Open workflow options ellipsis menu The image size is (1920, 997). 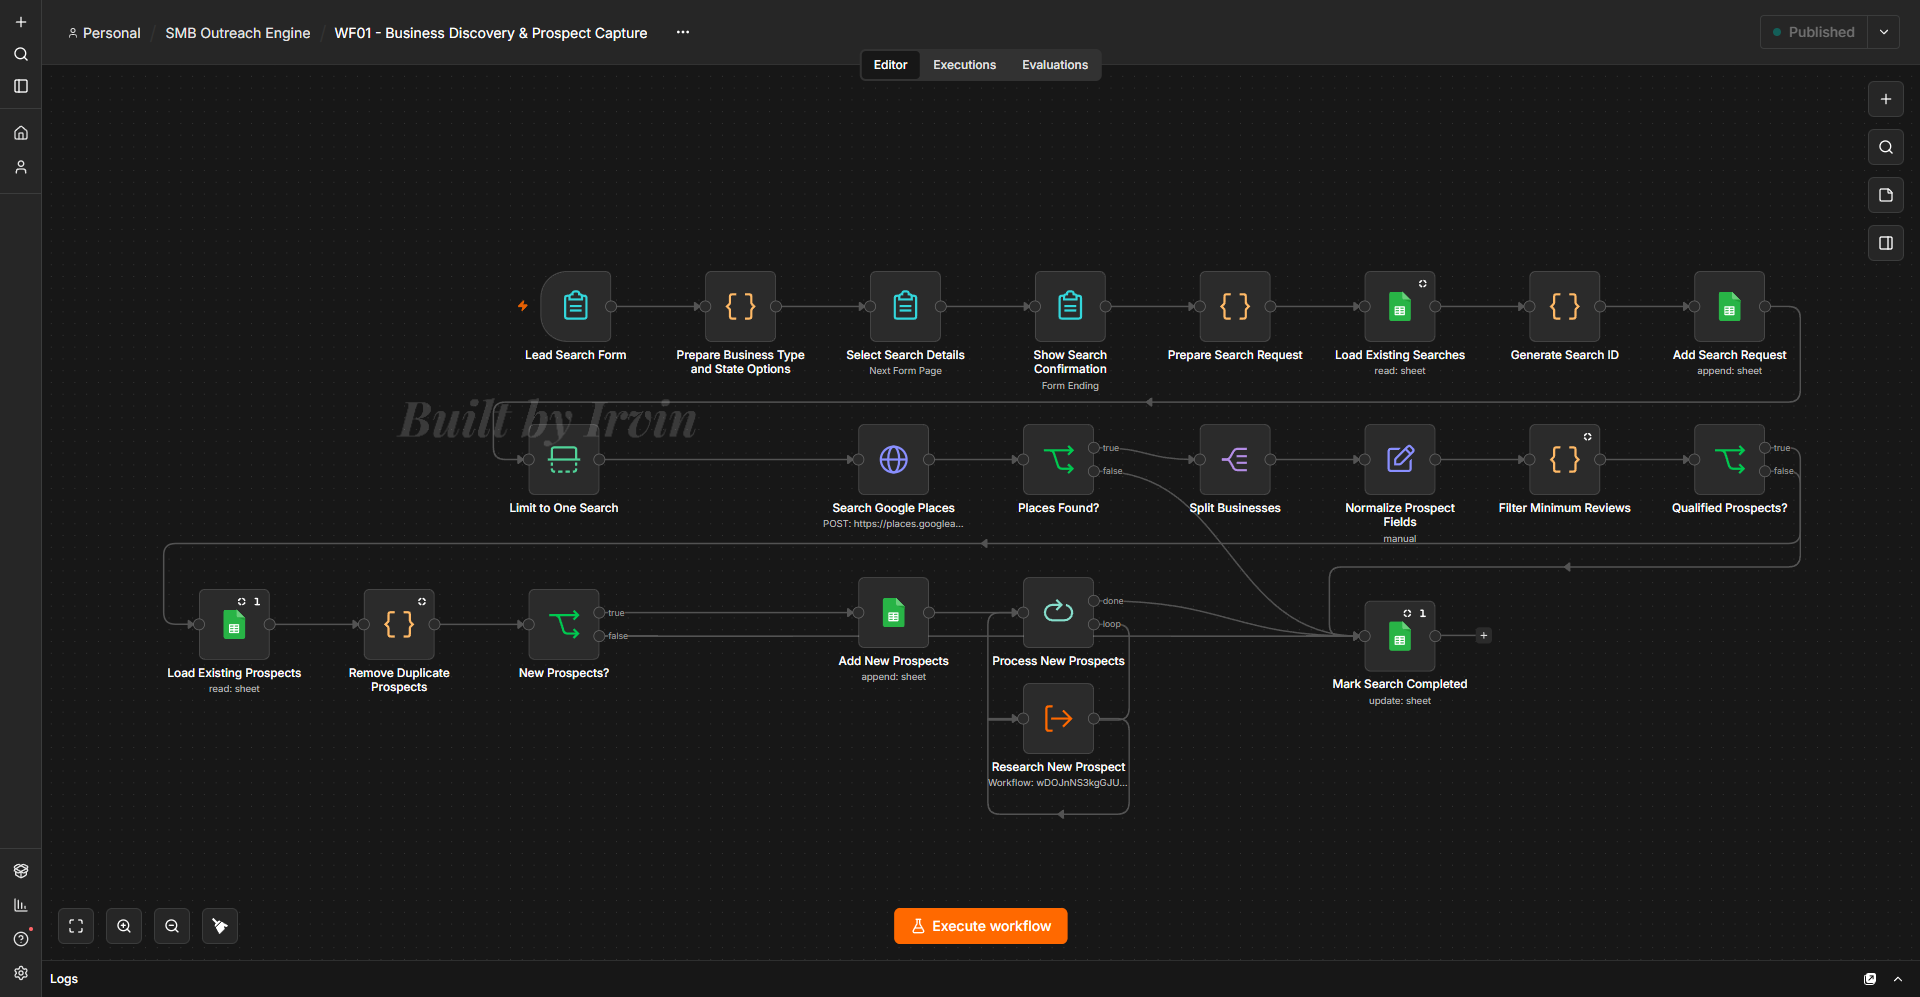pos(683,32)
